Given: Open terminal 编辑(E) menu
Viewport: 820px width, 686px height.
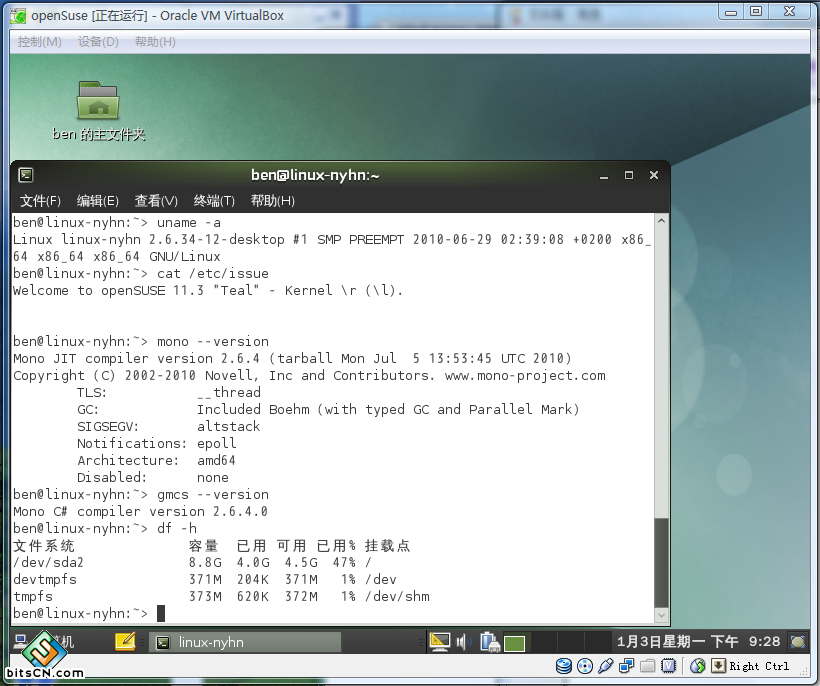Looking at the screenshot, I should [98, 201].
